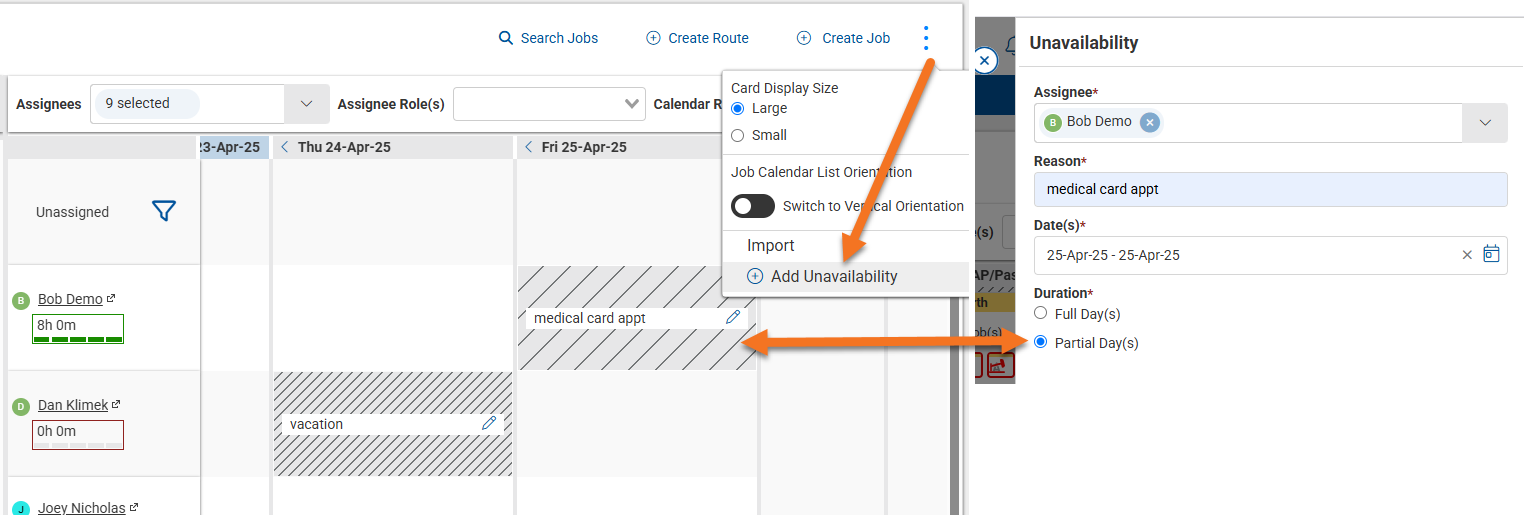Go to previous day from Fri 25-Apr-25
The height and width of the screenshot is (515, 1524).
pyautogui.click(x=528, y=147)
